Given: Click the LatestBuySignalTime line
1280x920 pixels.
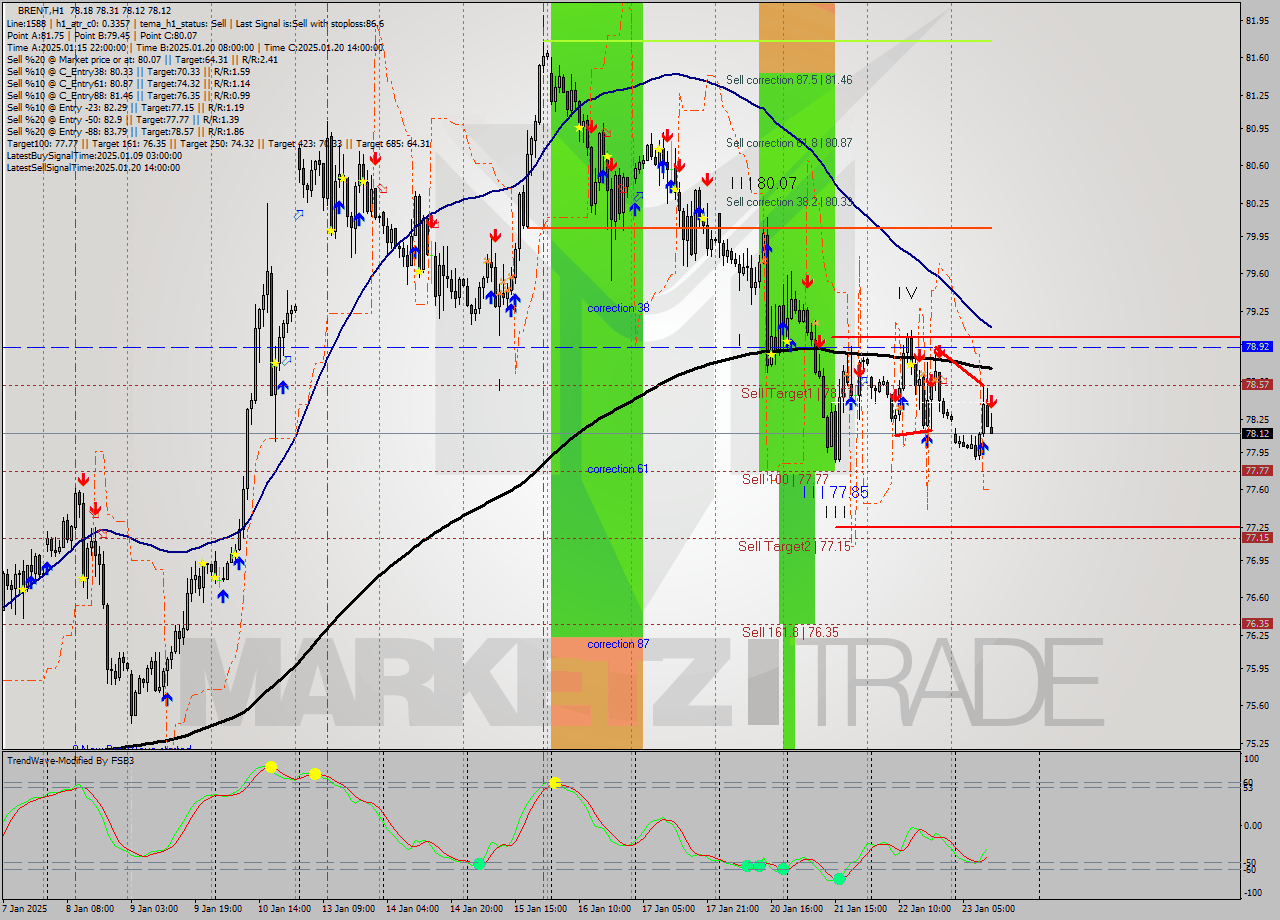Looking at the screenshot, I should point(94,155).
